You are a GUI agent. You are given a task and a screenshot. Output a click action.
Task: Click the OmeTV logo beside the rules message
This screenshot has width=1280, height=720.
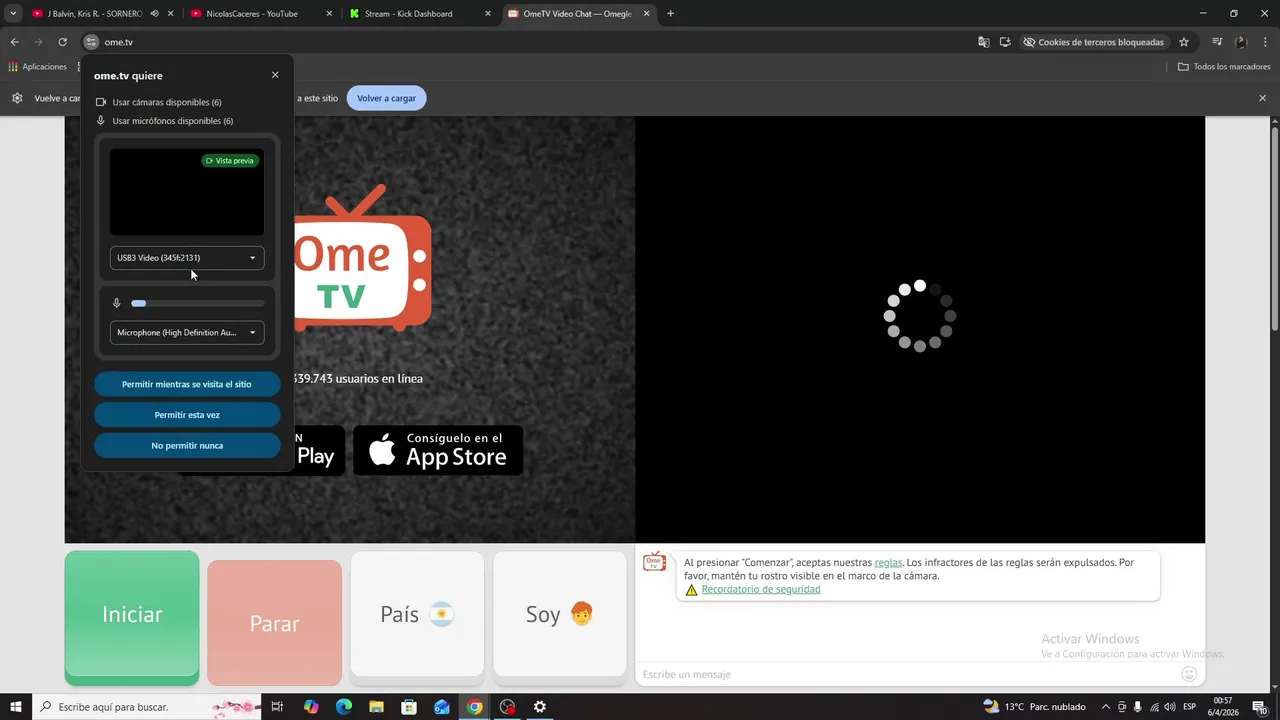click(654, 562)
